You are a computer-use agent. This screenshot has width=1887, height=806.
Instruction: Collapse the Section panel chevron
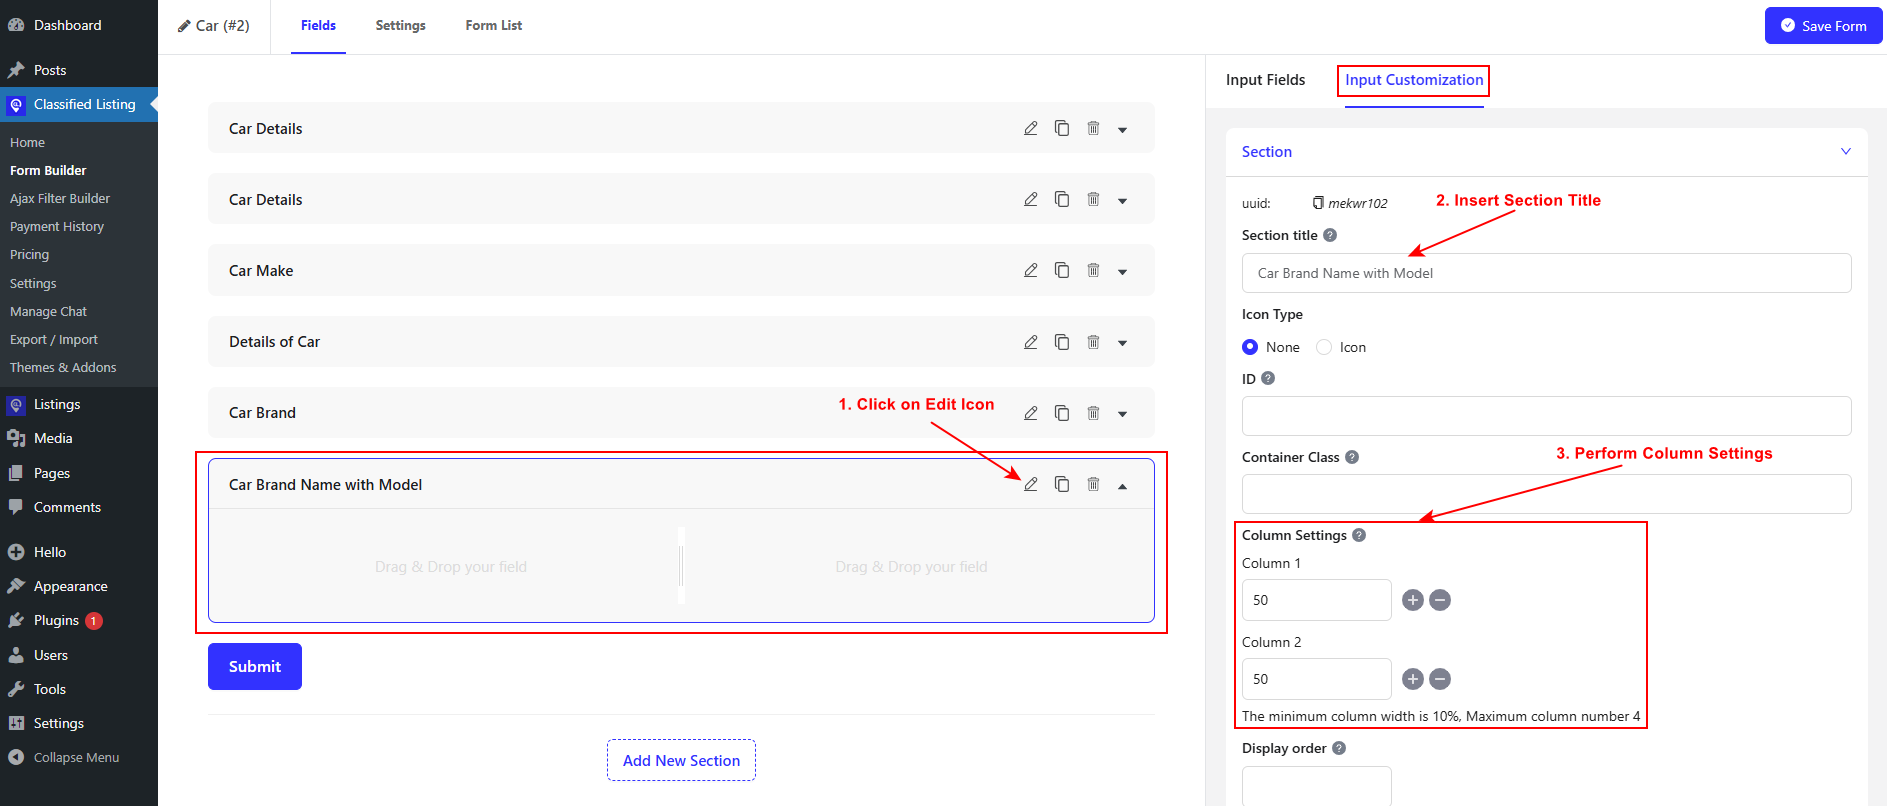1846,151
